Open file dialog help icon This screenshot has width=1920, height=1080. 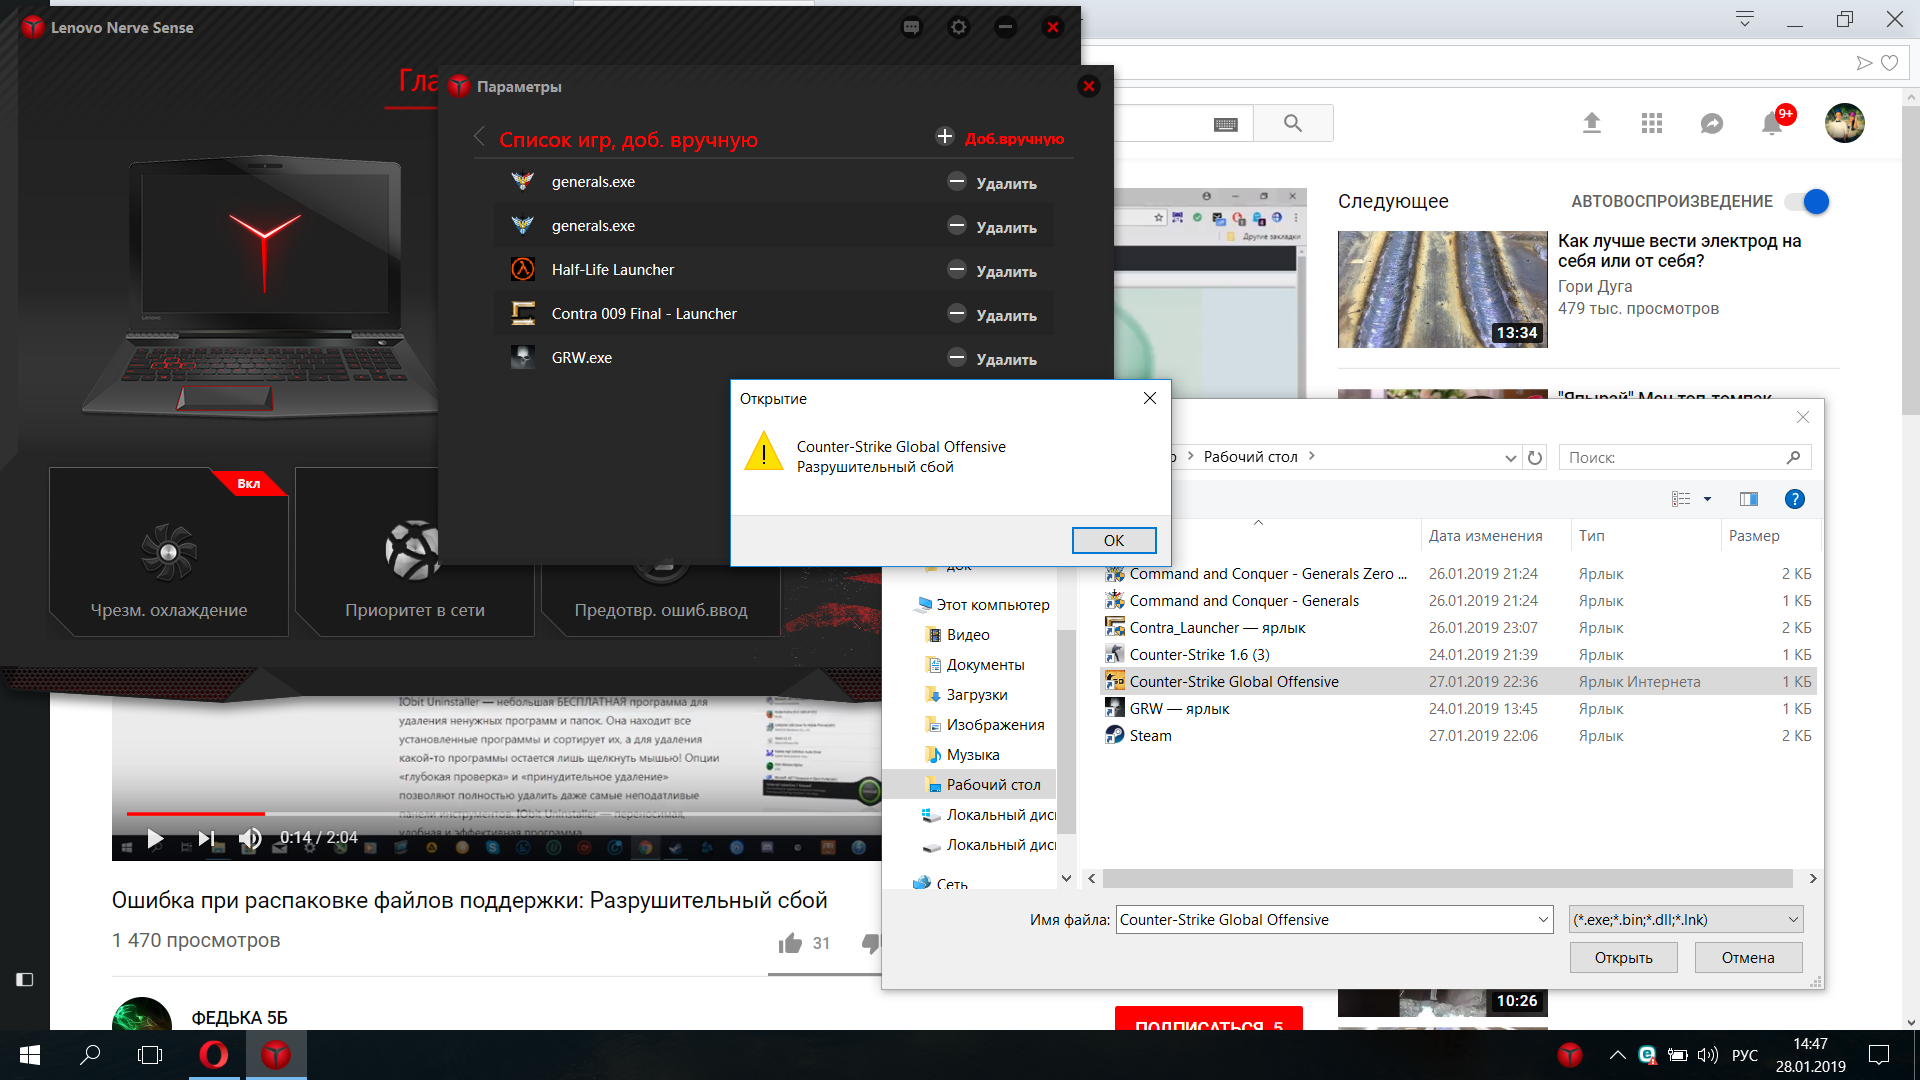point(1795,499)
